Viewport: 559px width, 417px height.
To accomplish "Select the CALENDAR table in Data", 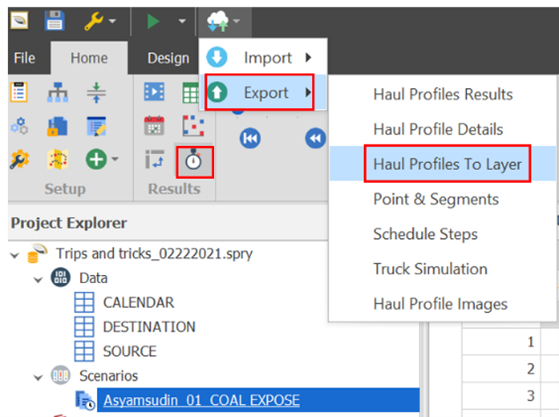I will [138, 303].
